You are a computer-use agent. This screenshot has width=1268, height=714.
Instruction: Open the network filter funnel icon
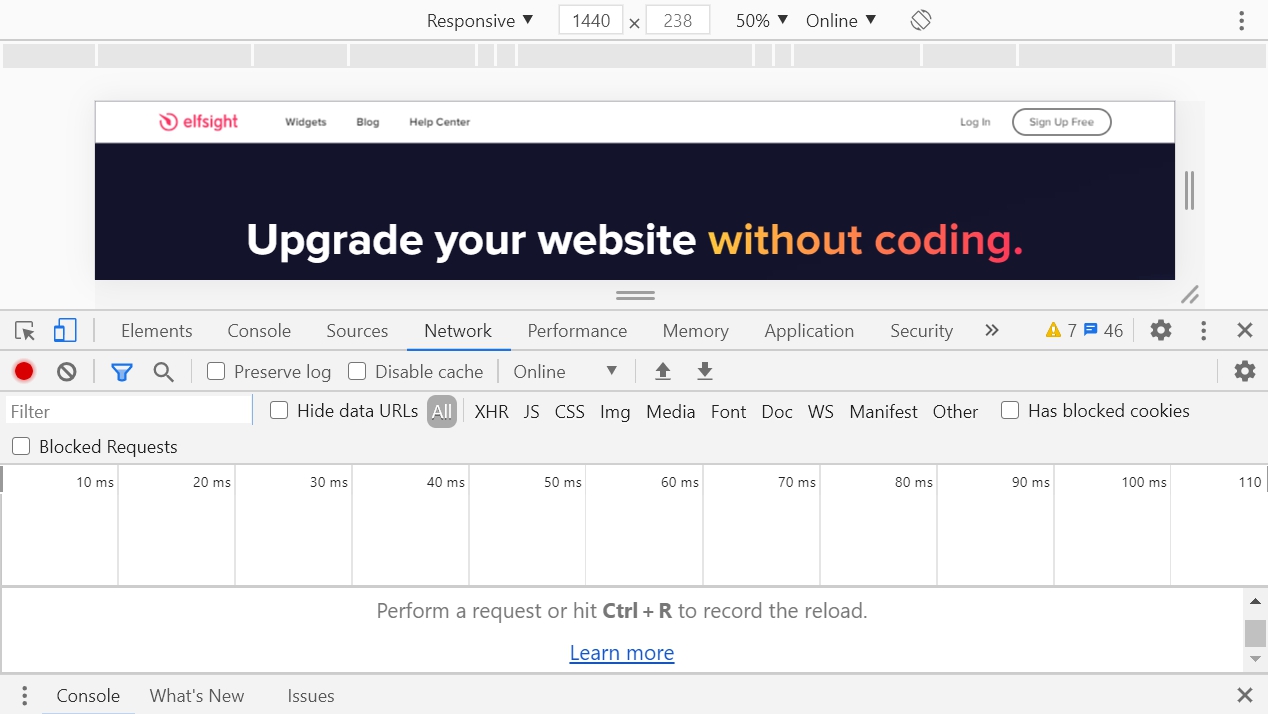(x=122, y=371)
